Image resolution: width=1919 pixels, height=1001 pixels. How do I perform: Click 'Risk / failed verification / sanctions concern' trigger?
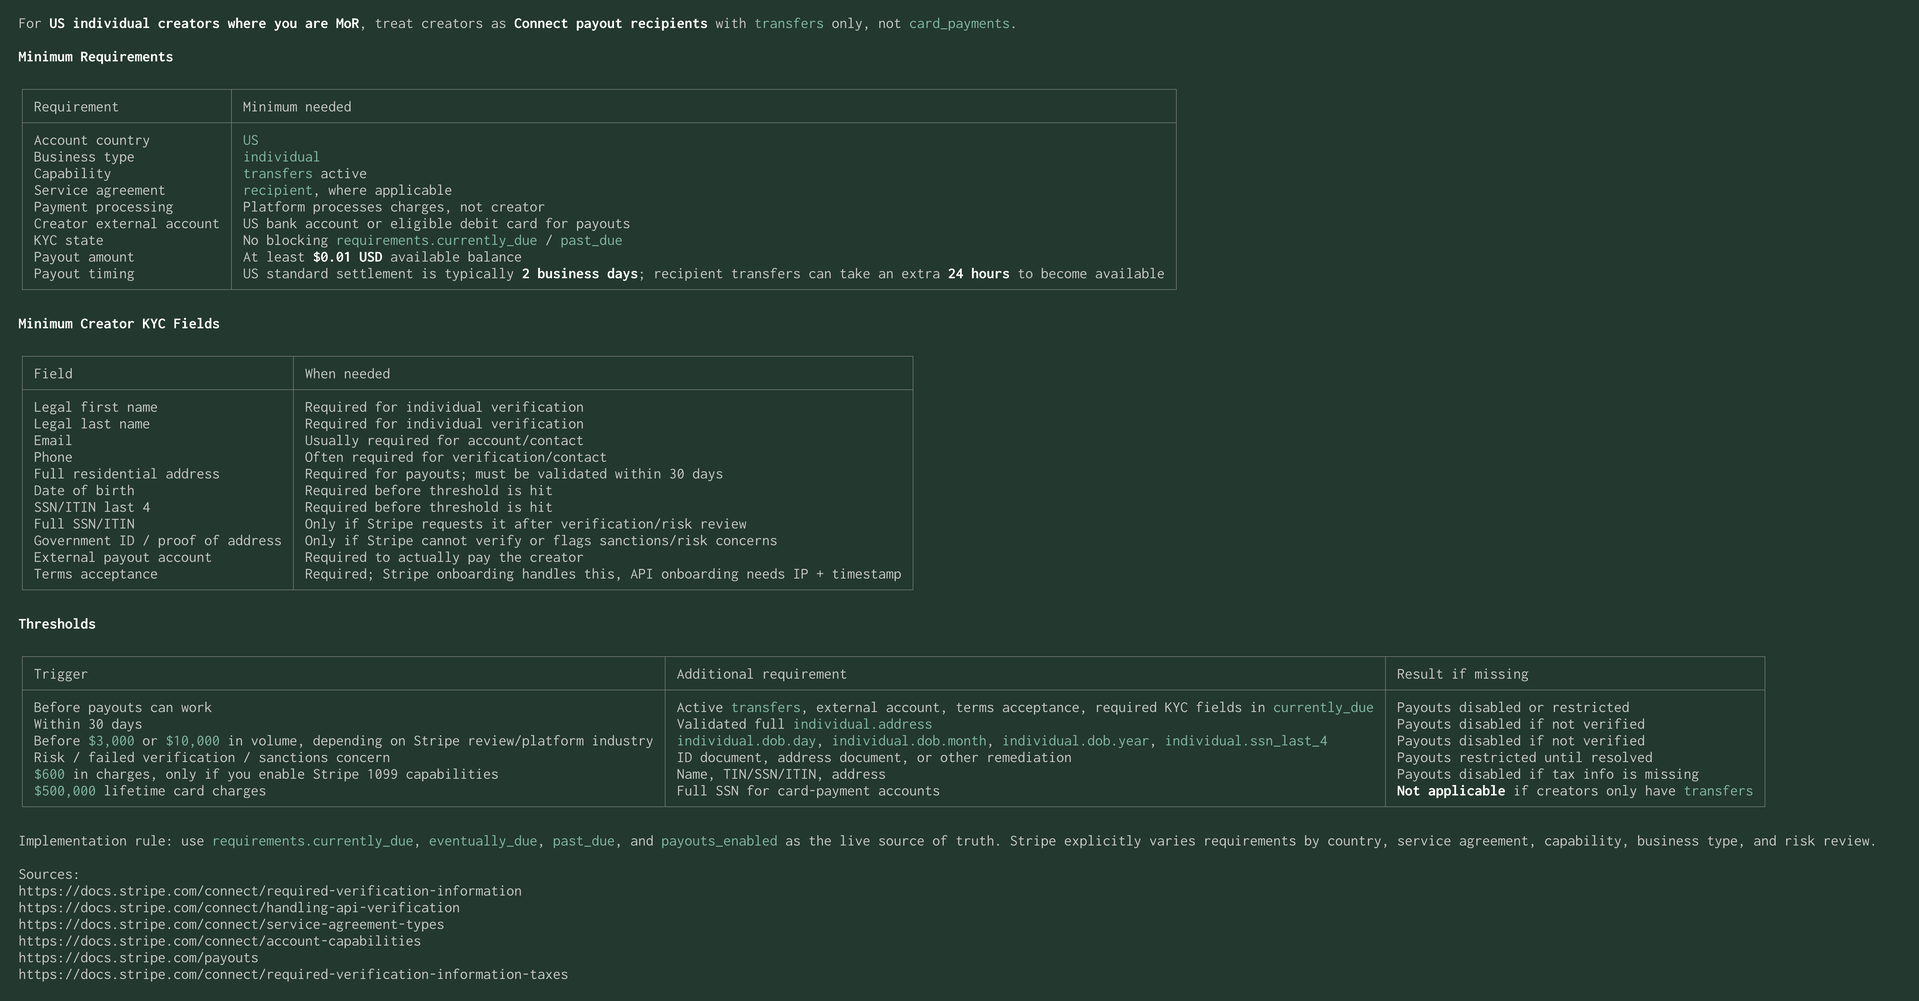click(212, 758)
